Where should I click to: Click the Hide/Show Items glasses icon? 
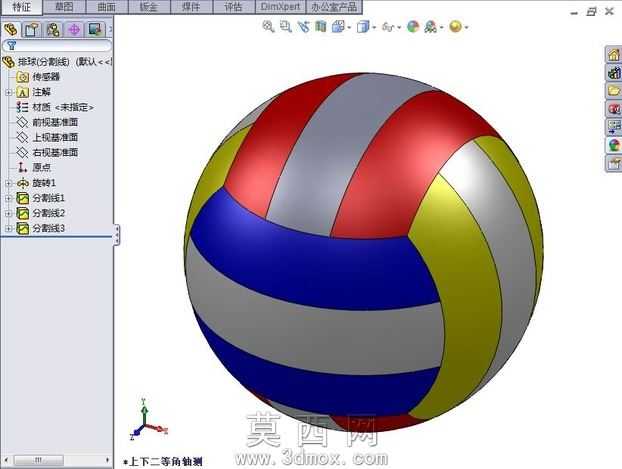(388, 27)
